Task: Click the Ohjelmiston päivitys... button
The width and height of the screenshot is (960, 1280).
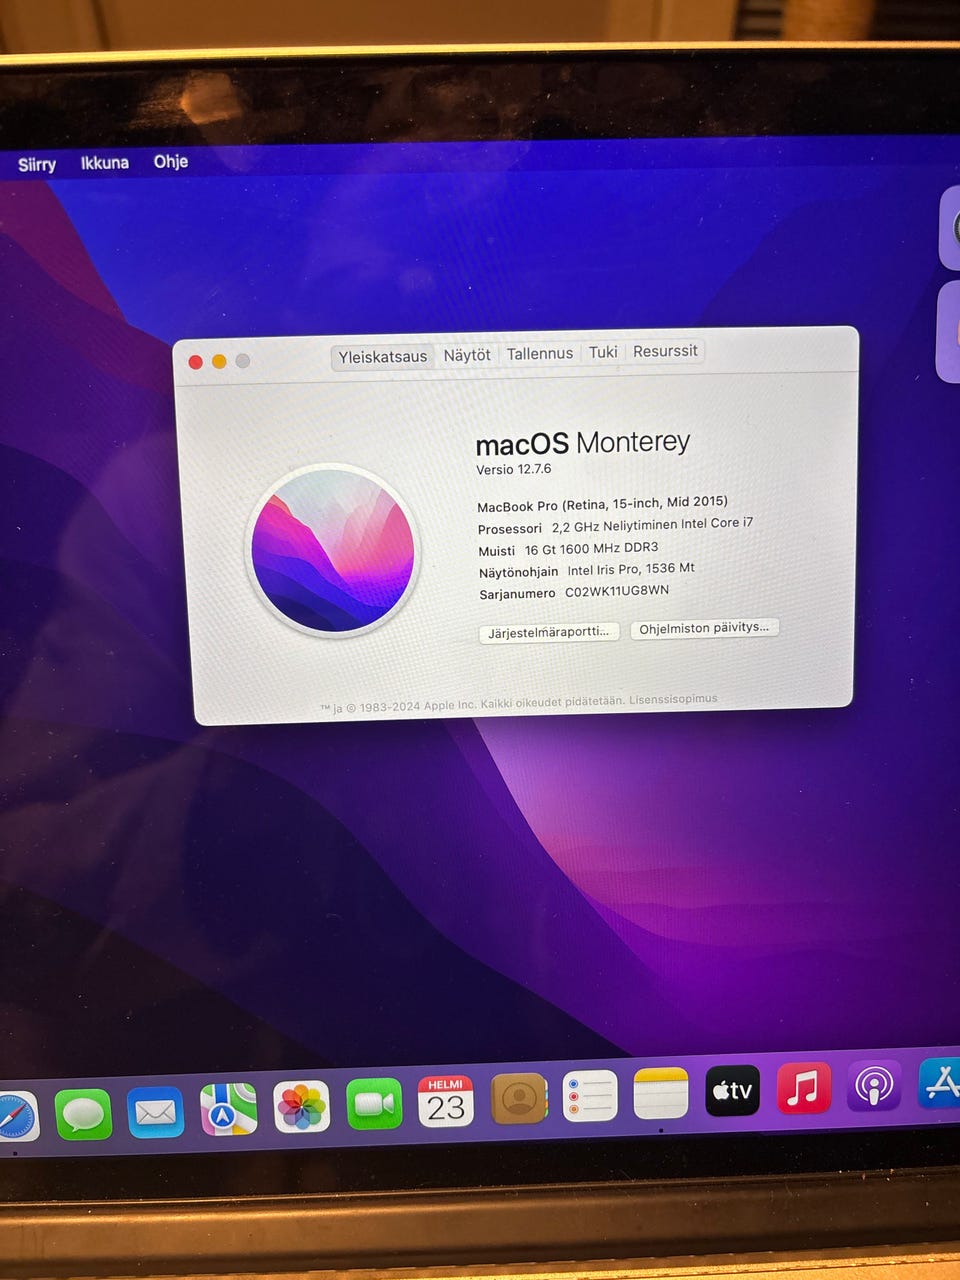Action: coord(704,628)
